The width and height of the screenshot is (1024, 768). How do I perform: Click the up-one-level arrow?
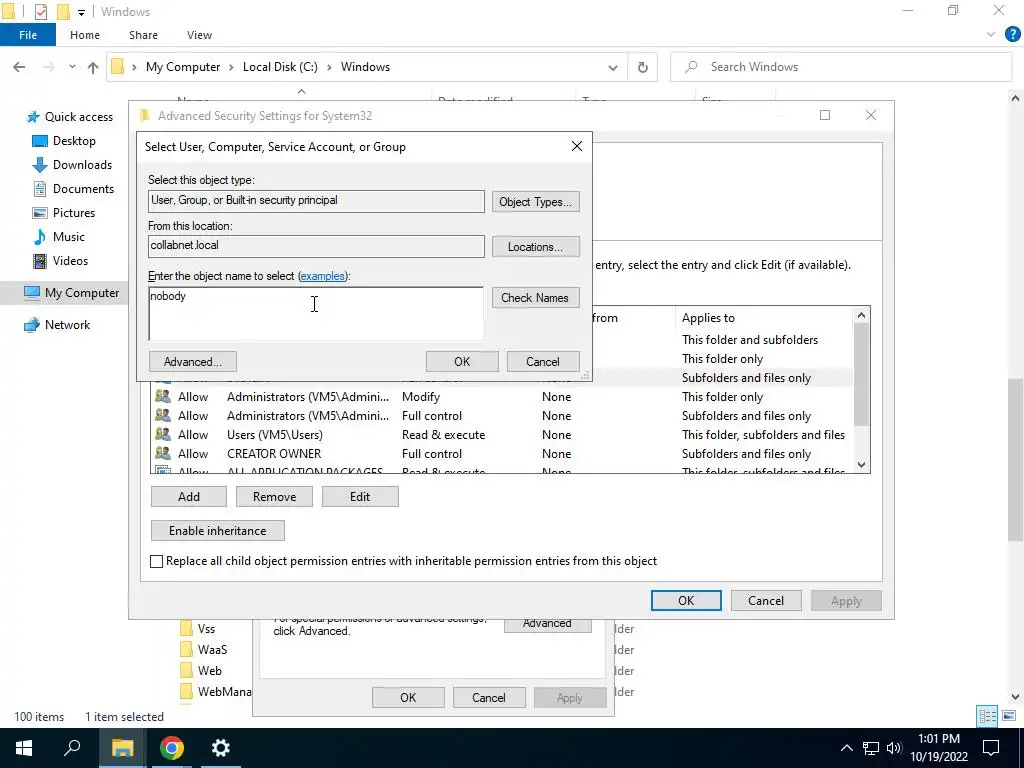93,67
